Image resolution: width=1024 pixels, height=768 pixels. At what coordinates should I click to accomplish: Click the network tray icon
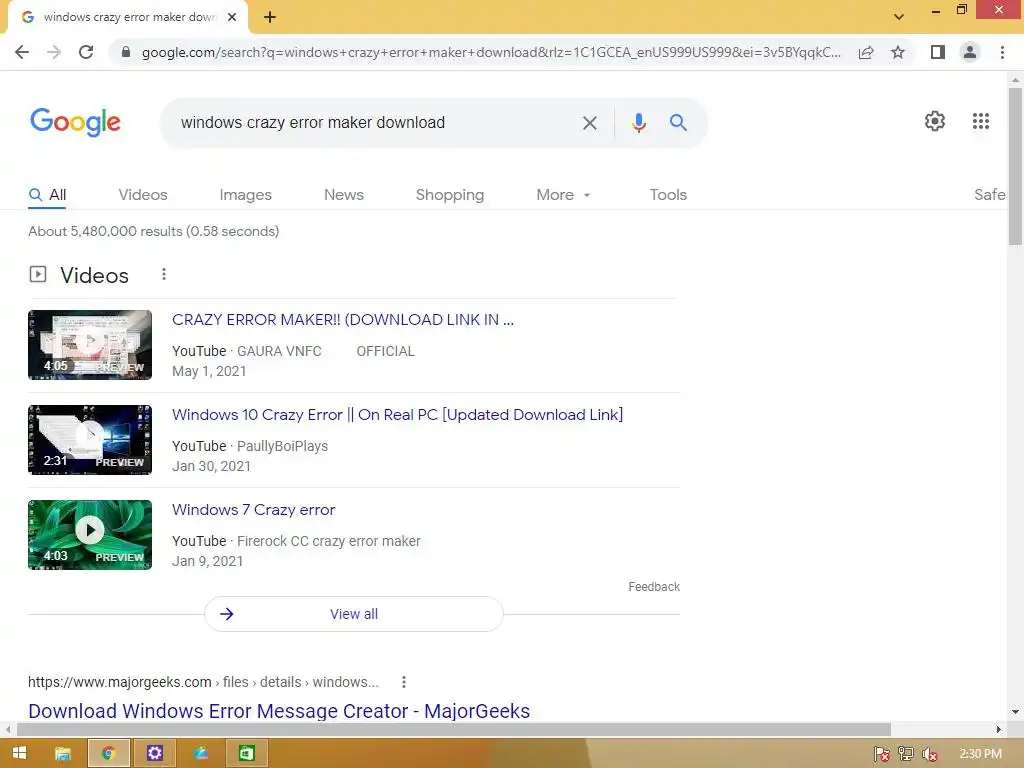click(906, 754)
